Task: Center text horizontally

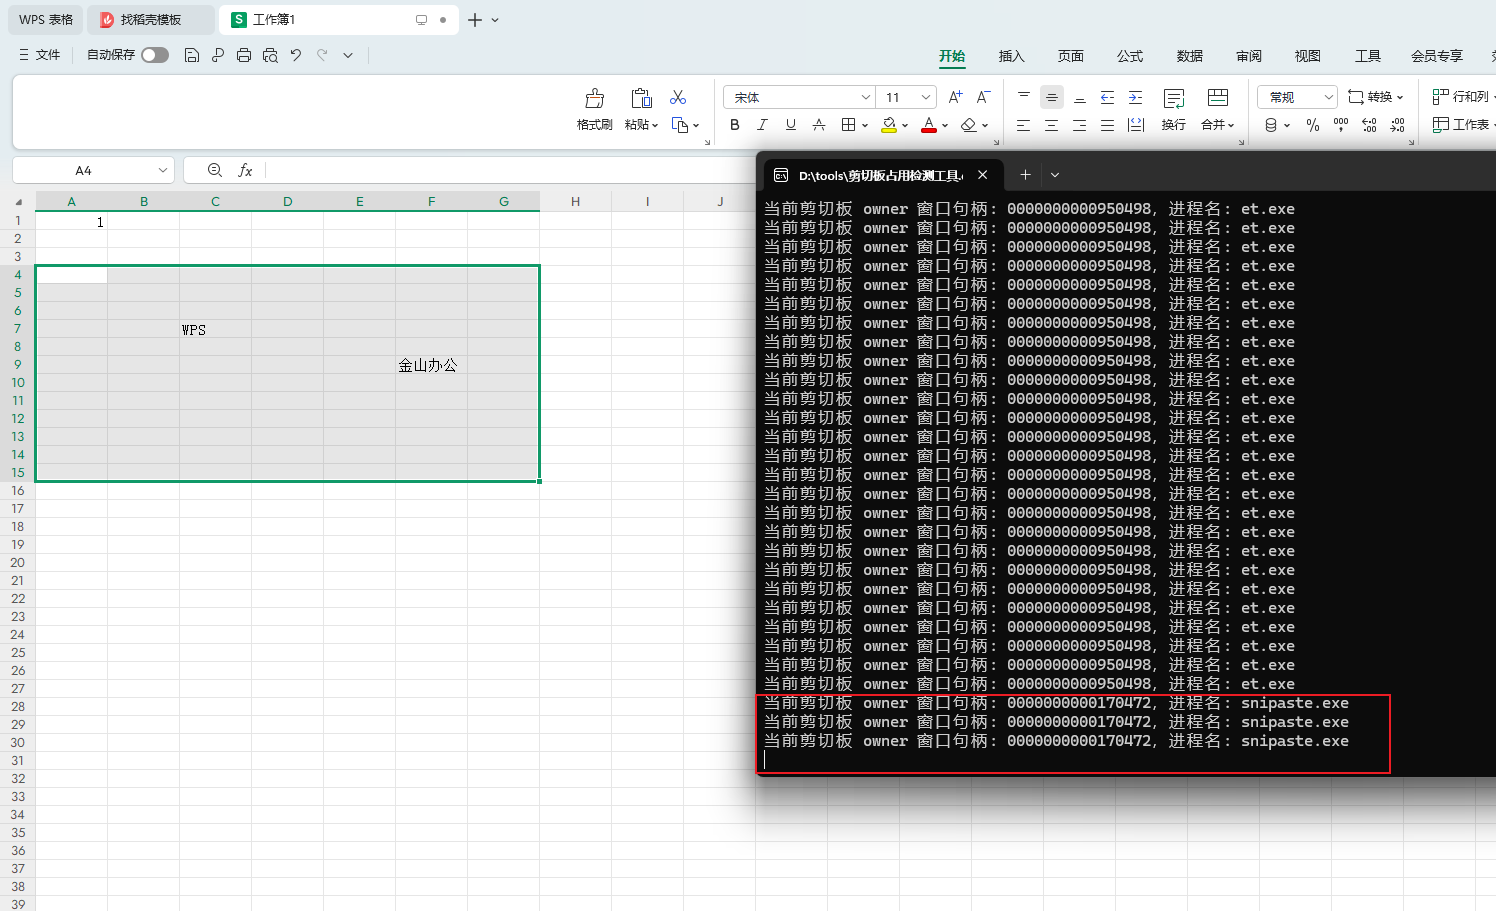Action: click(1051, 125)
